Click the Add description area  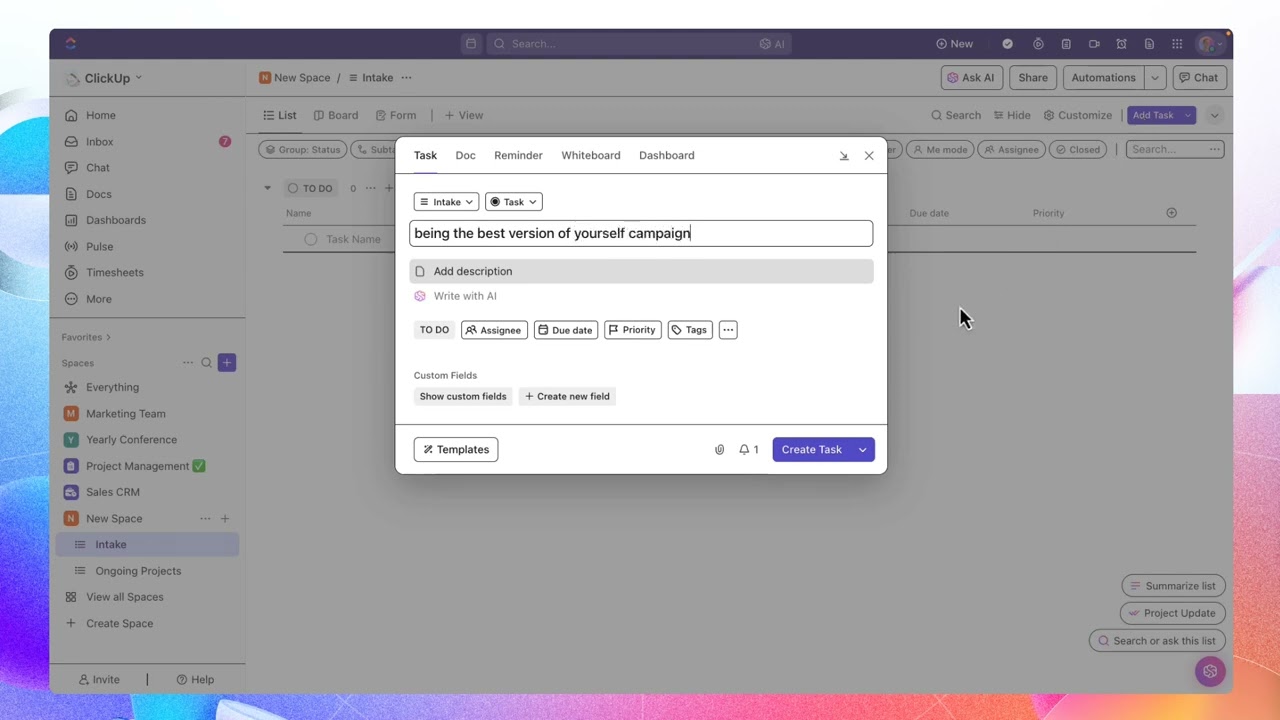[641, 272]
